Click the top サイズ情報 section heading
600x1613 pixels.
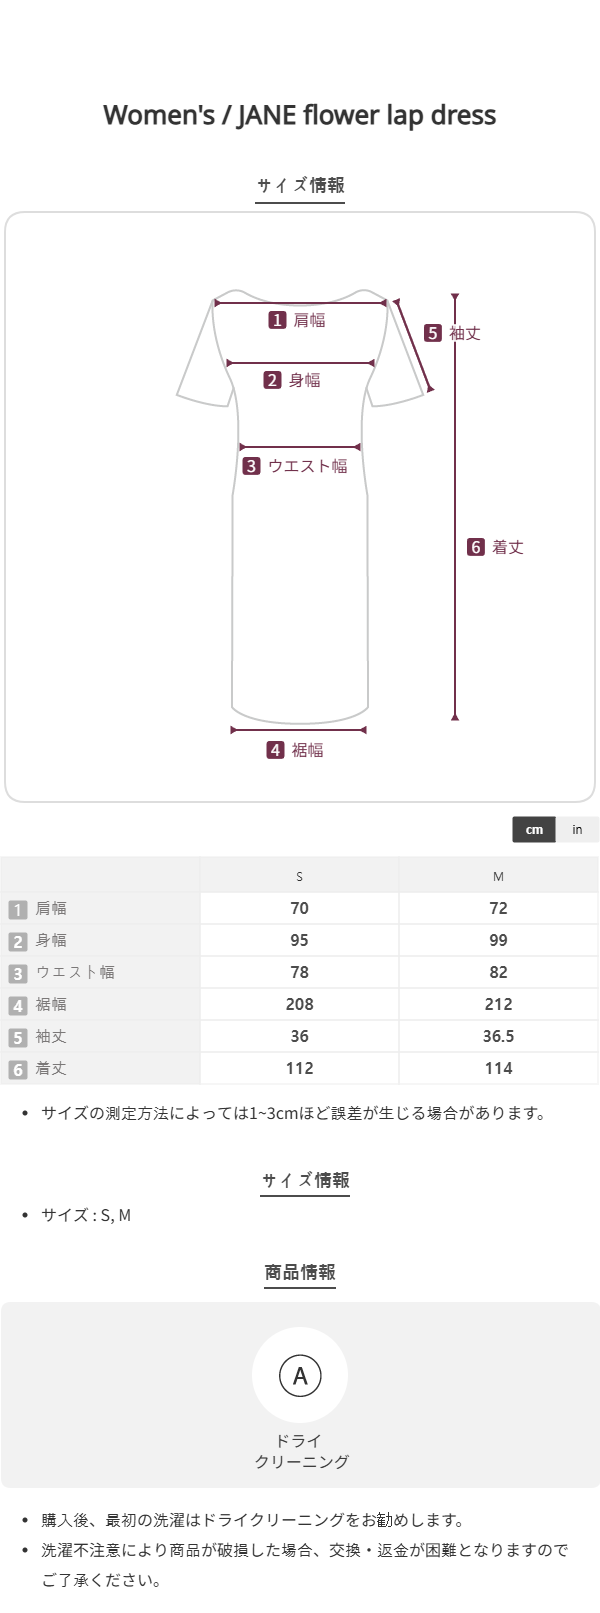coord(300,185)
